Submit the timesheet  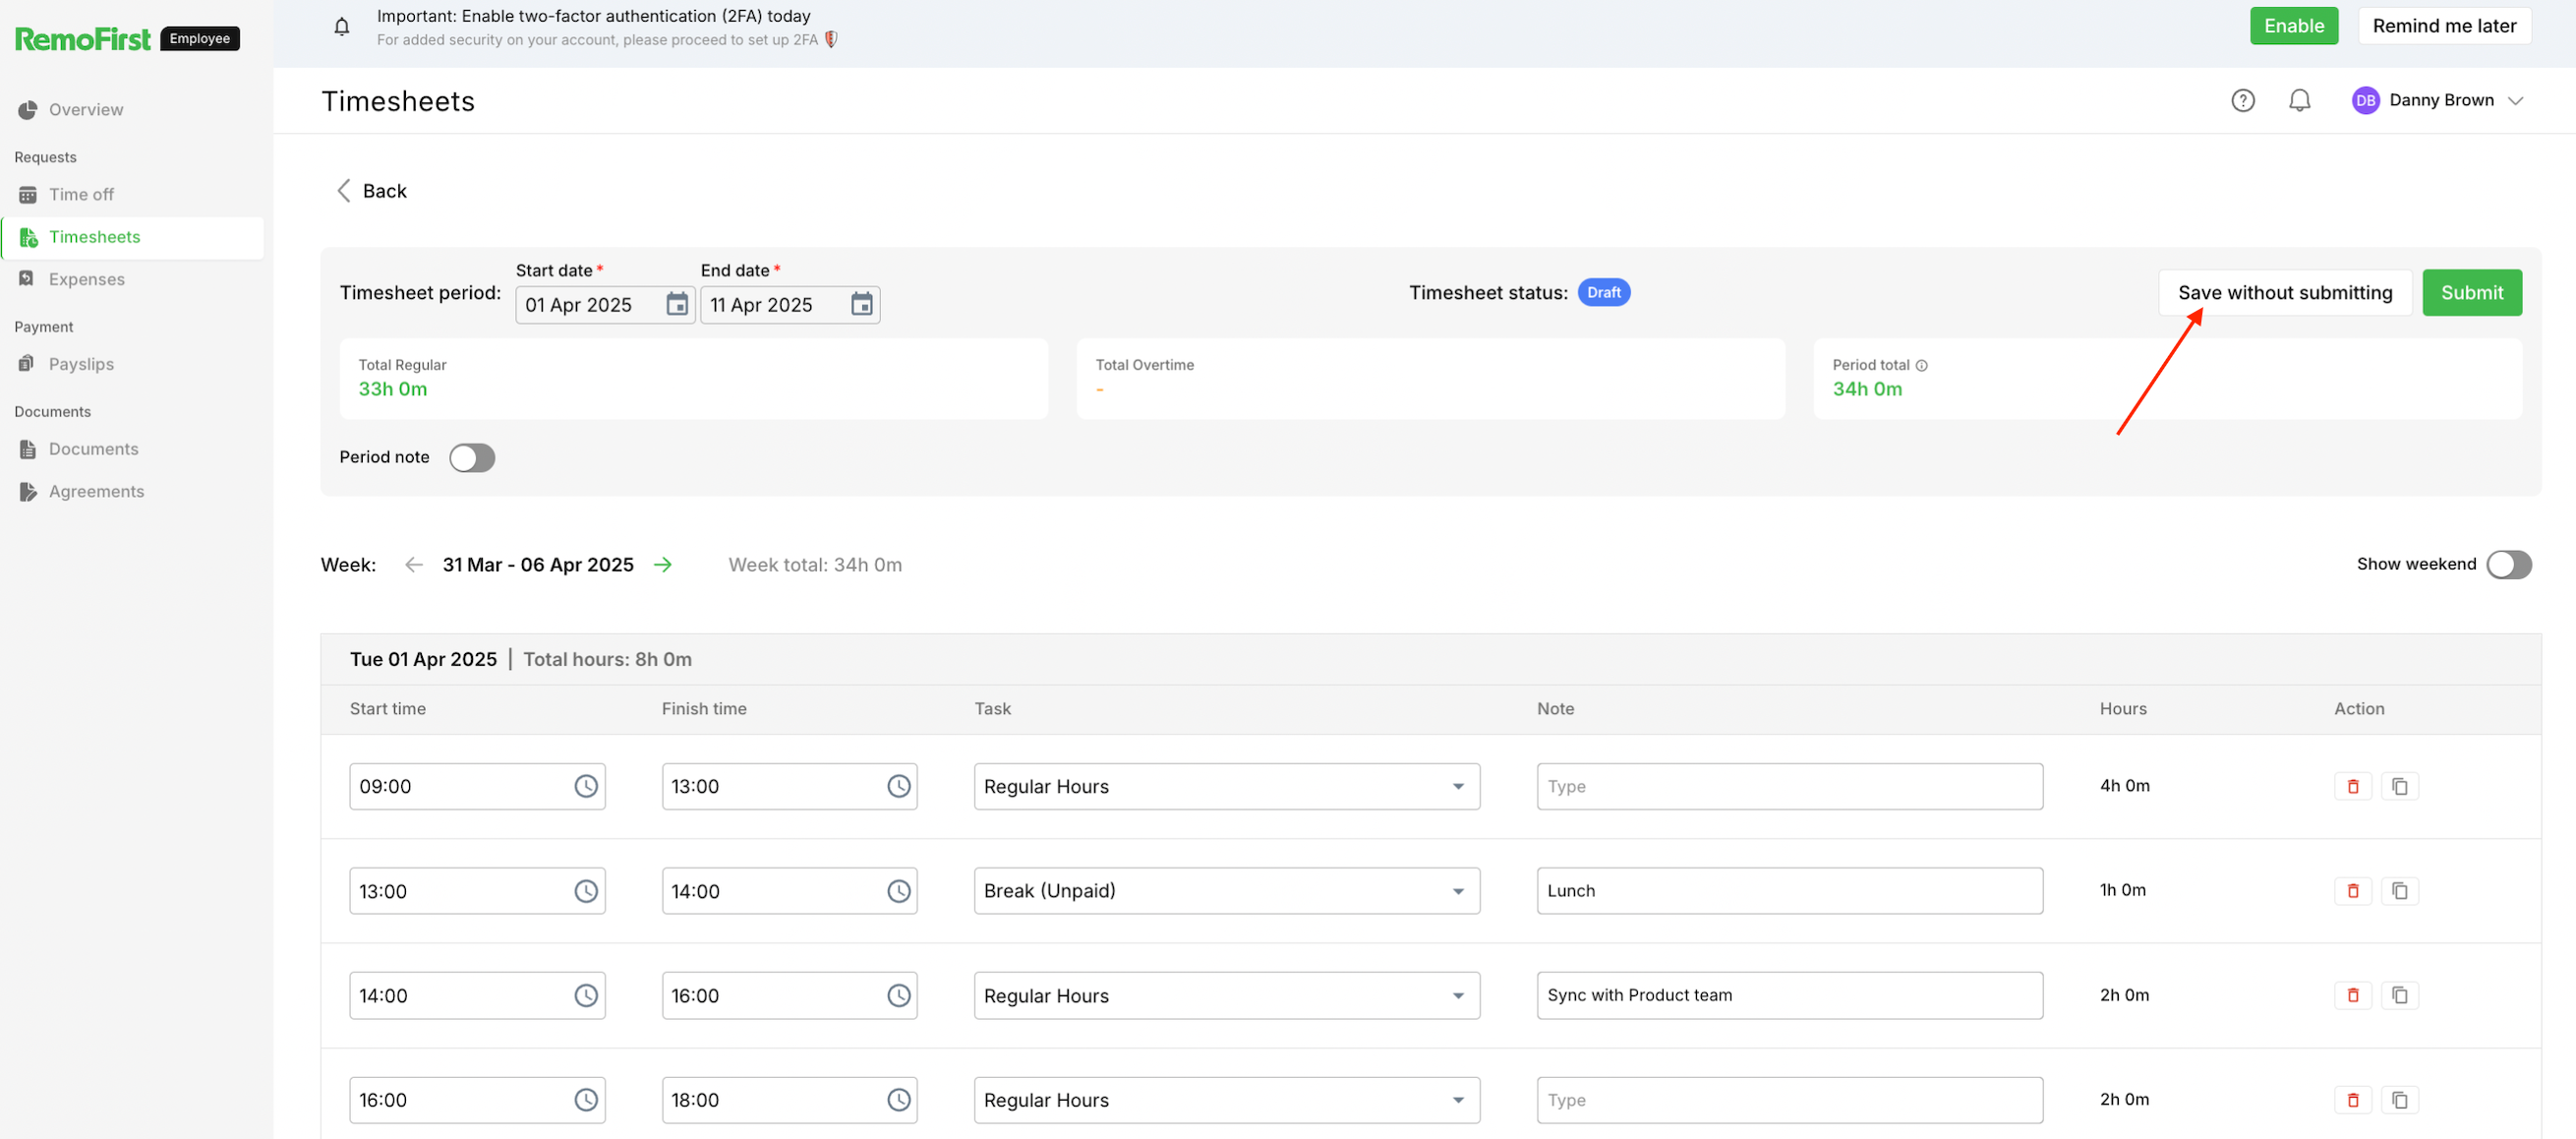point(2471,293)
